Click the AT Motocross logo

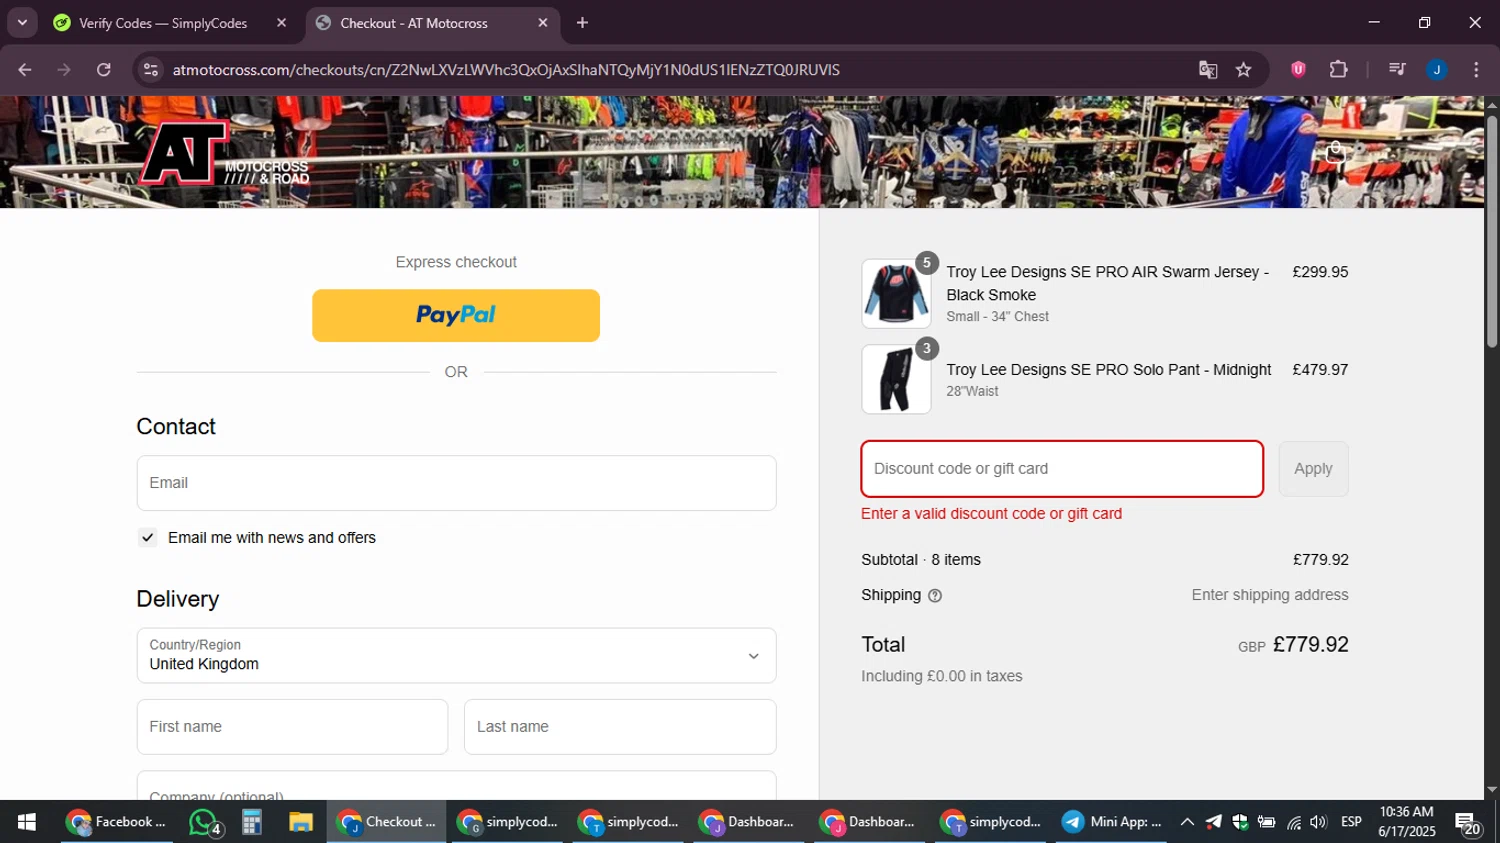[224, 153]
